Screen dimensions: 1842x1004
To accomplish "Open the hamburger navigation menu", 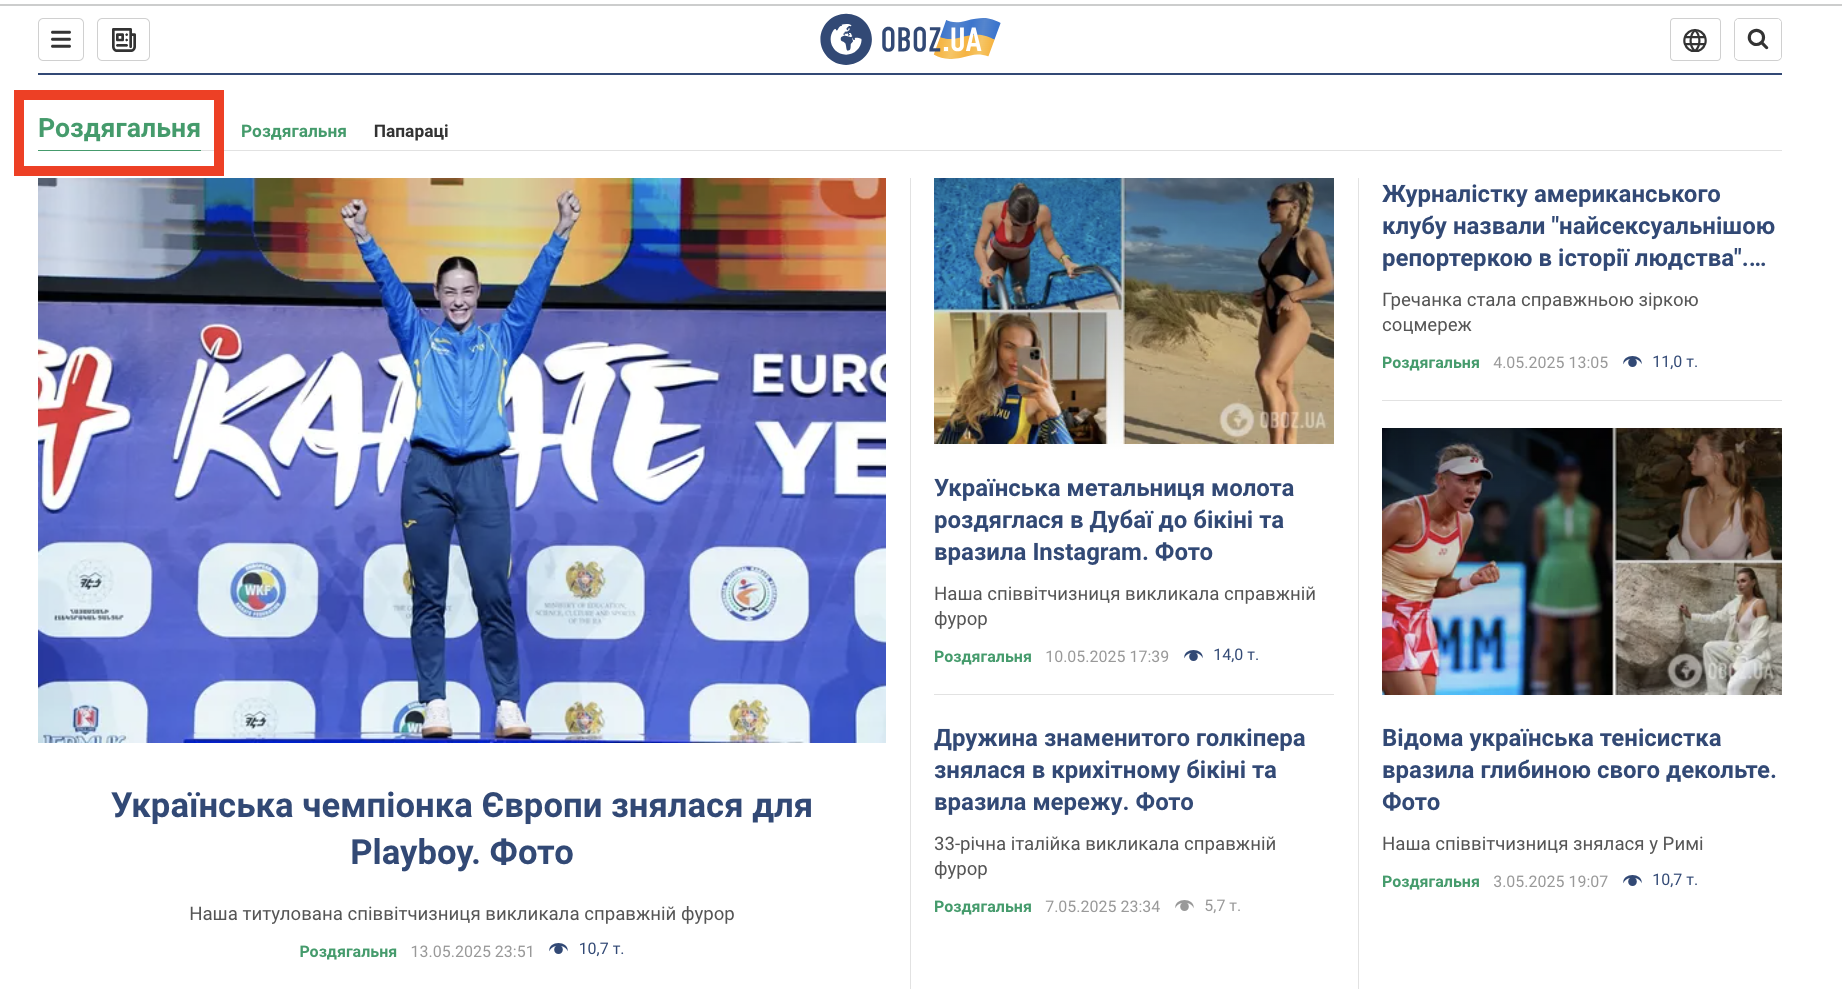I will [60, 39].
